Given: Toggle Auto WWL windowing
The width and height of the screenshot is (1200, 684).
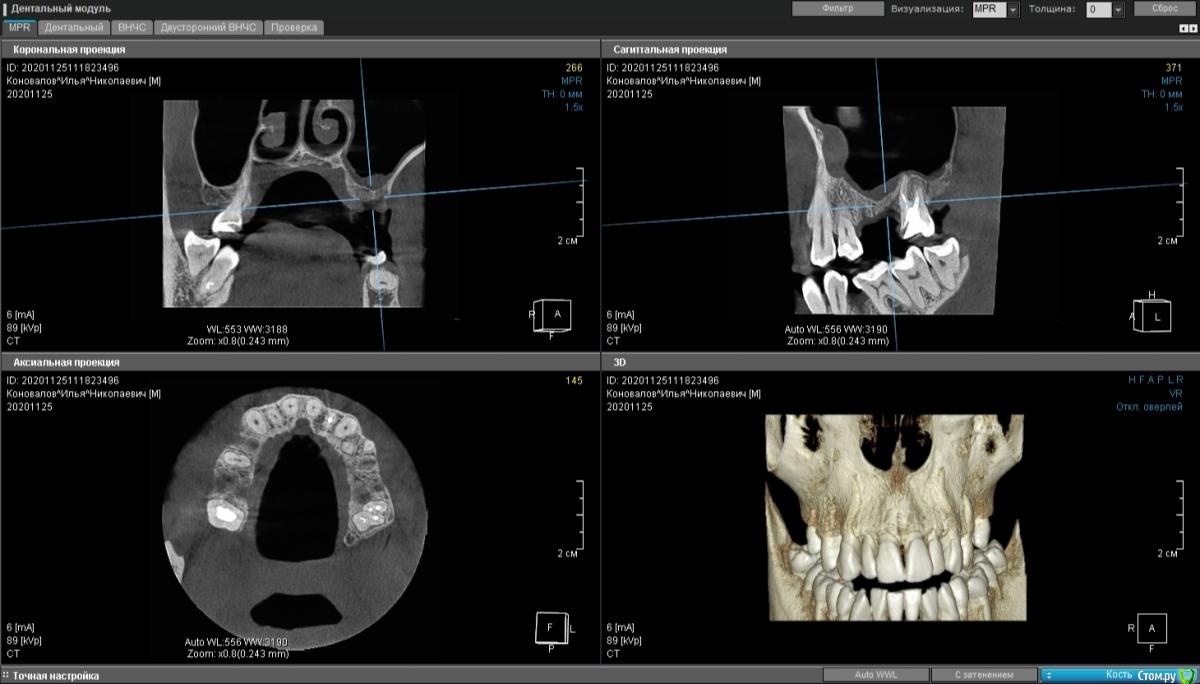Looking at the screenshot, I should (875, 675).
